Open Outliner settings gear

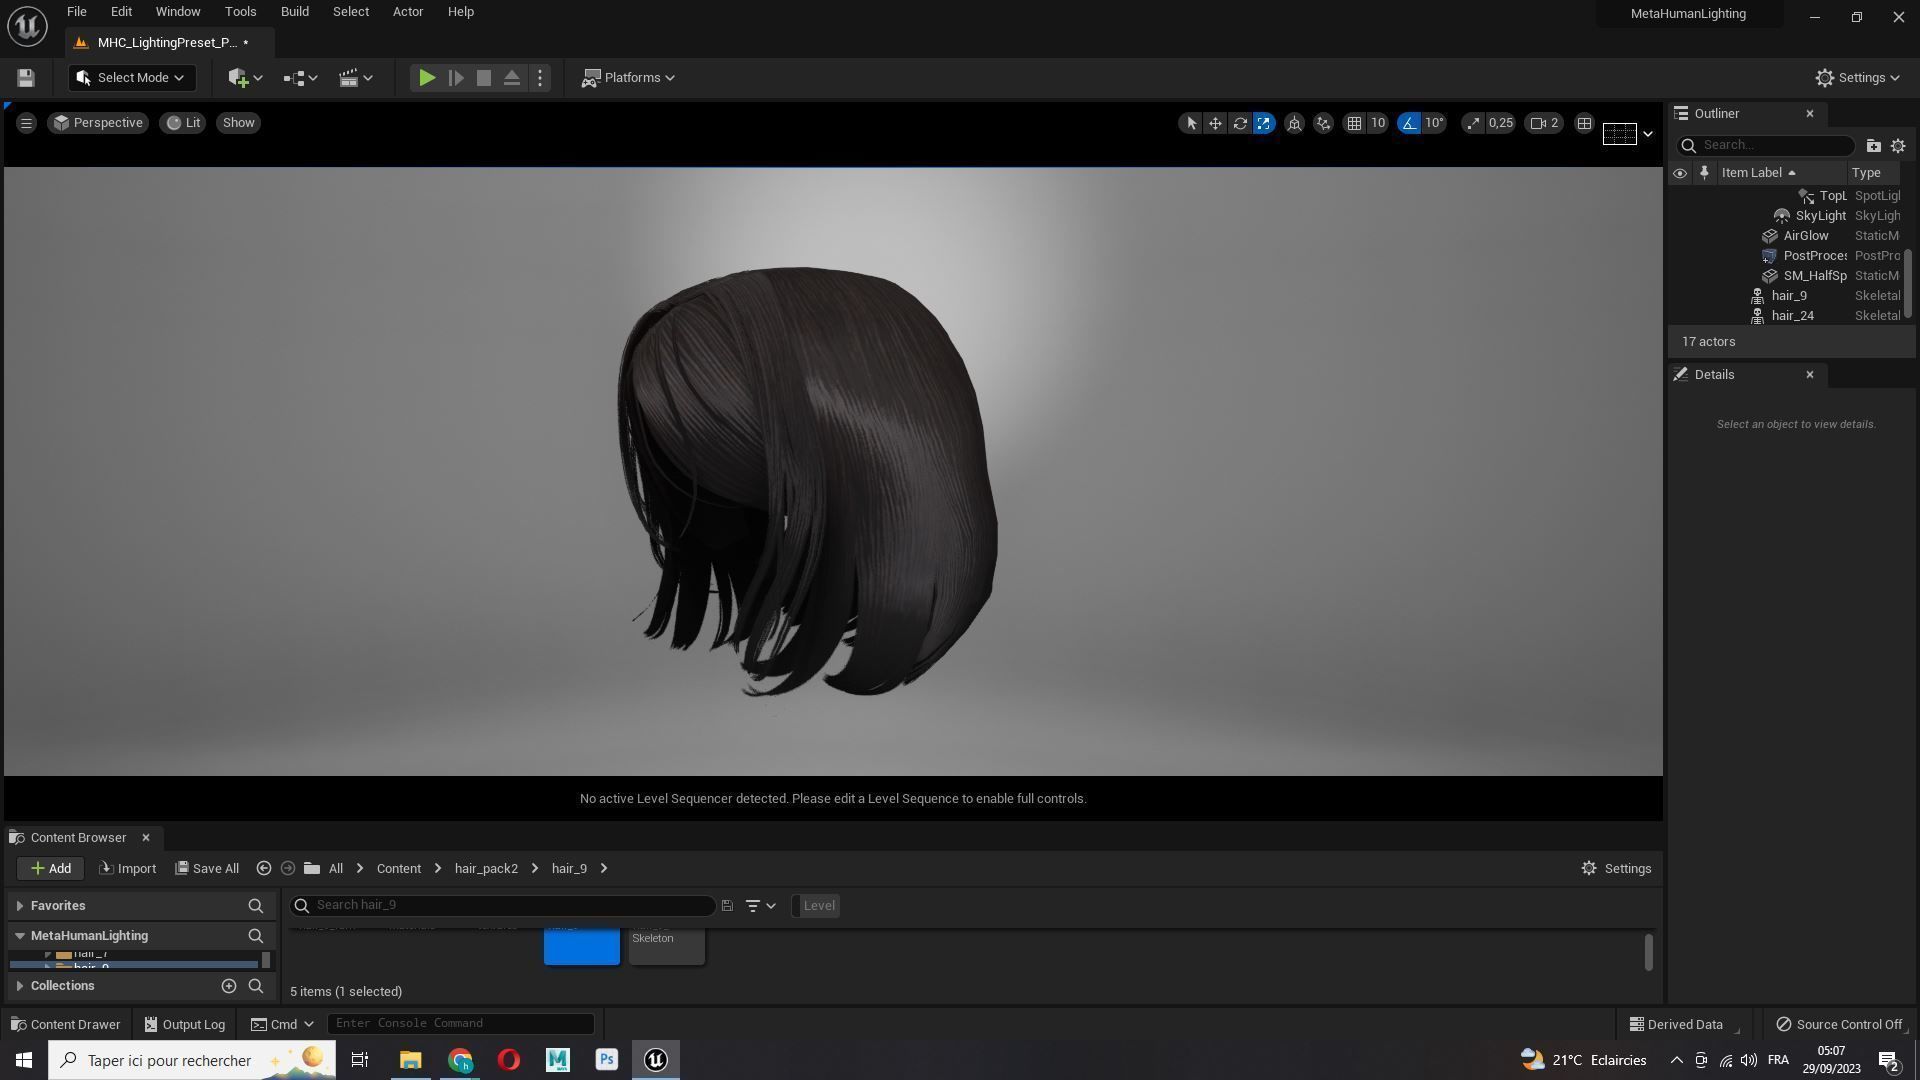1897,146
